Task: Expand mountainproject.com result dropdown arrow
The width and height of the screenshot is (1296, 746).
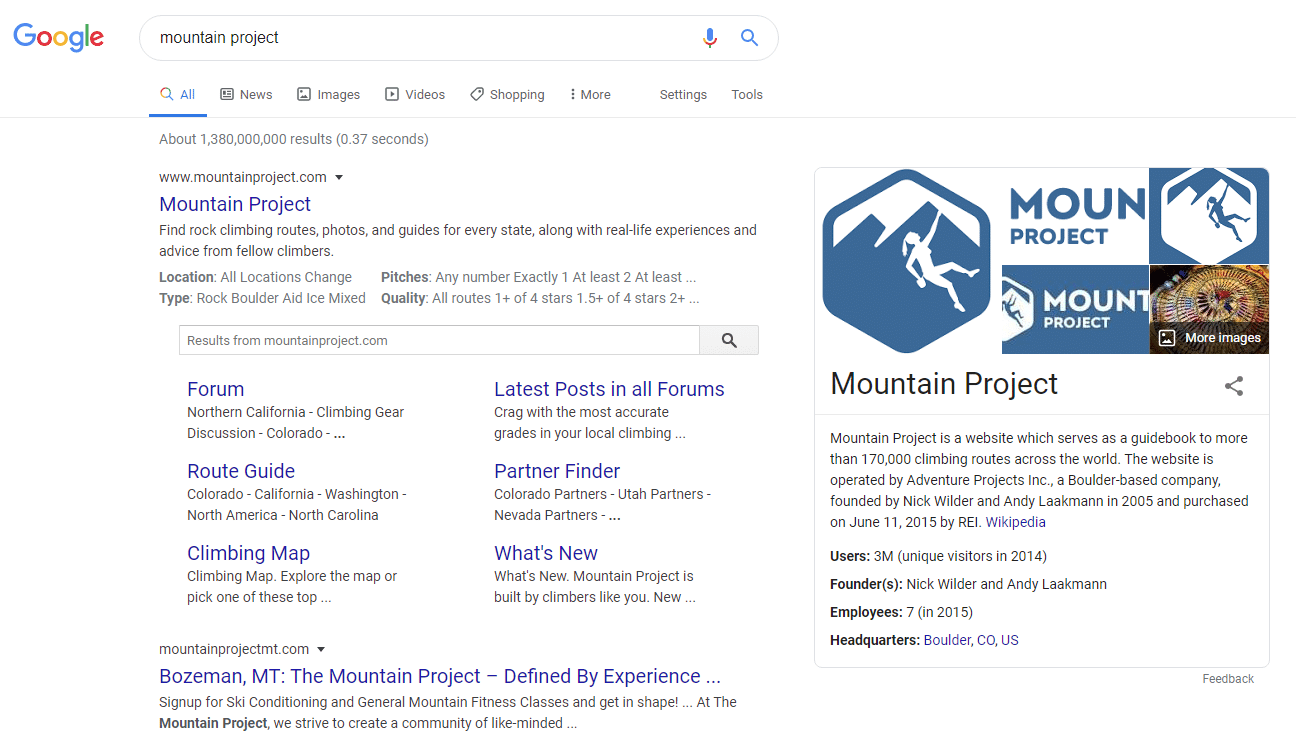Action: (339, 178)
